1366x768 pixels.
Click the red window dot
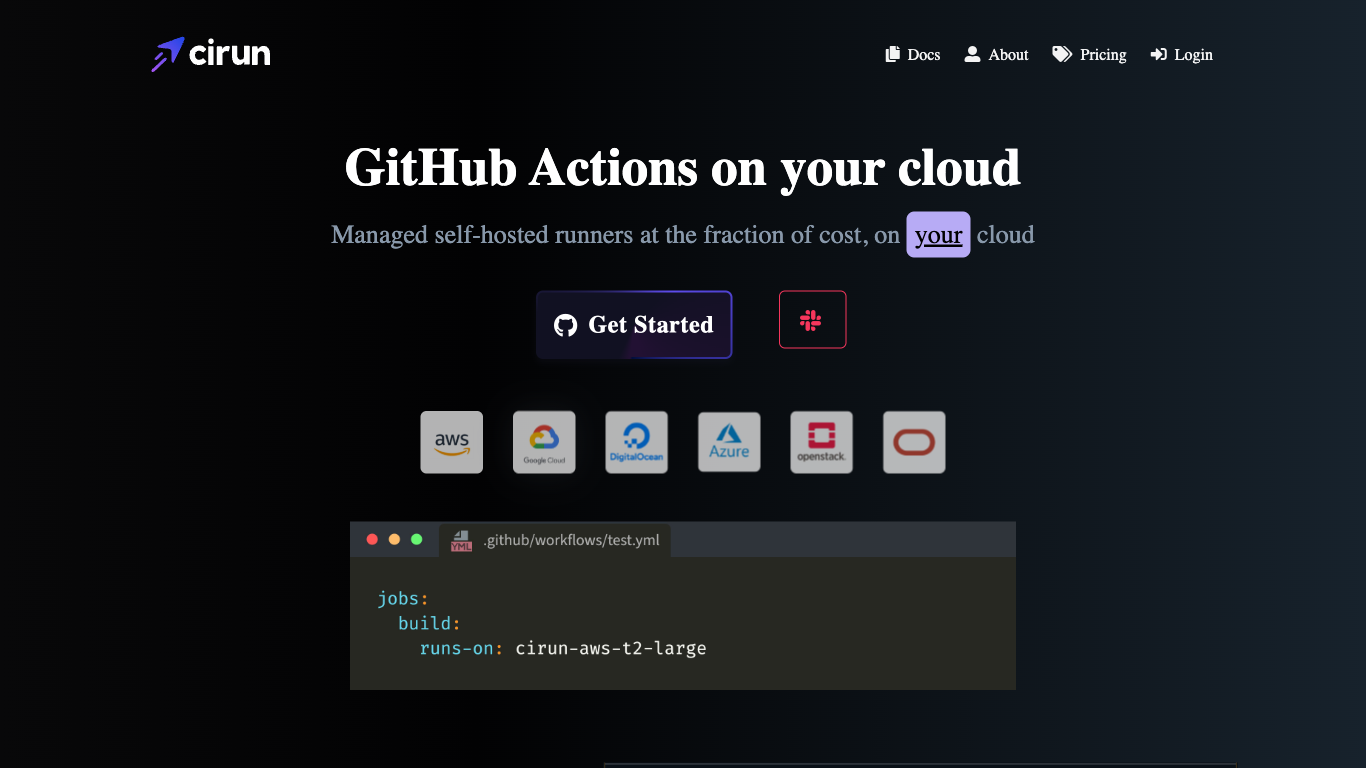click(x=372, y=539)
